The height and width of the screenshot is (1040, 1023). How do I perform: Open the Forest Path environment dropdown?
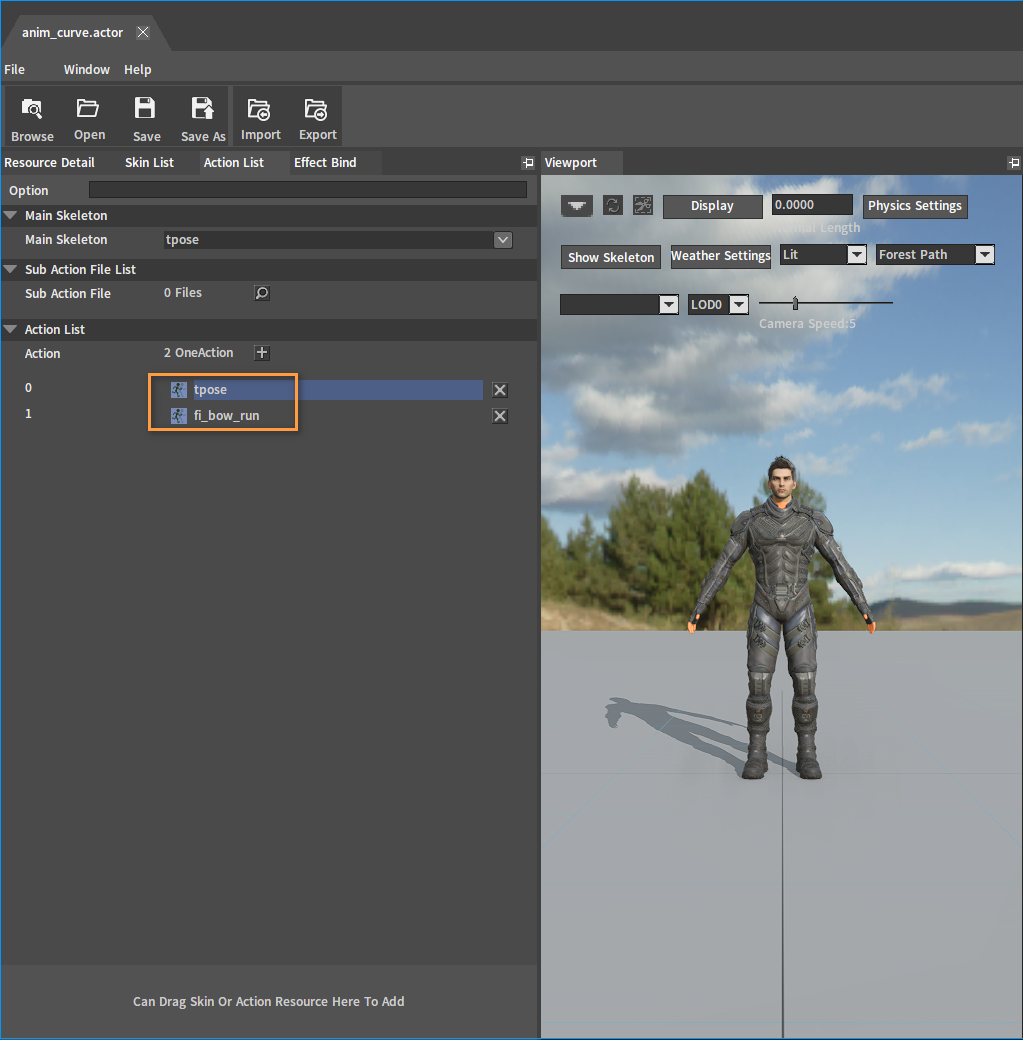[x=985, y=255]
